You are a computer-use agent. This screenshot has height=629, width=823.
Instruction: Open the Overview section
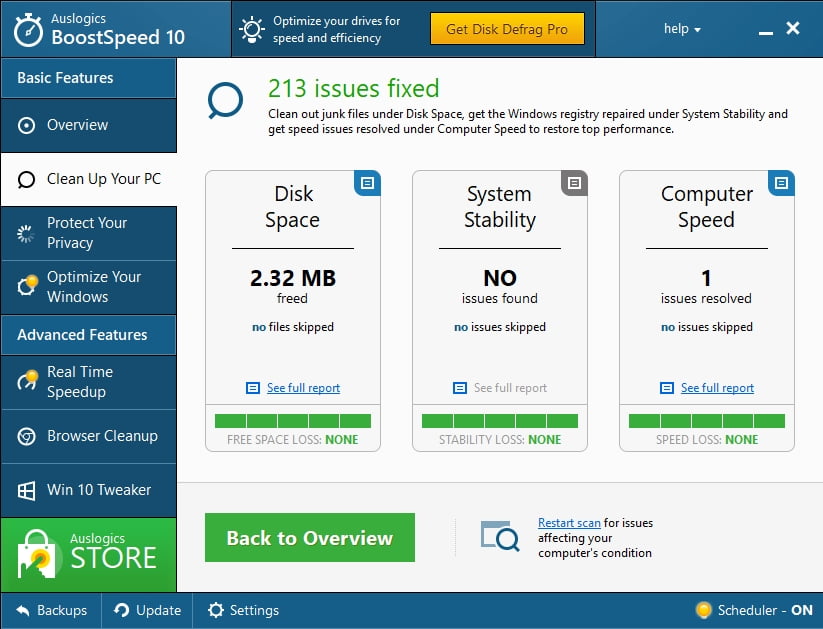(x=89, y=125)
